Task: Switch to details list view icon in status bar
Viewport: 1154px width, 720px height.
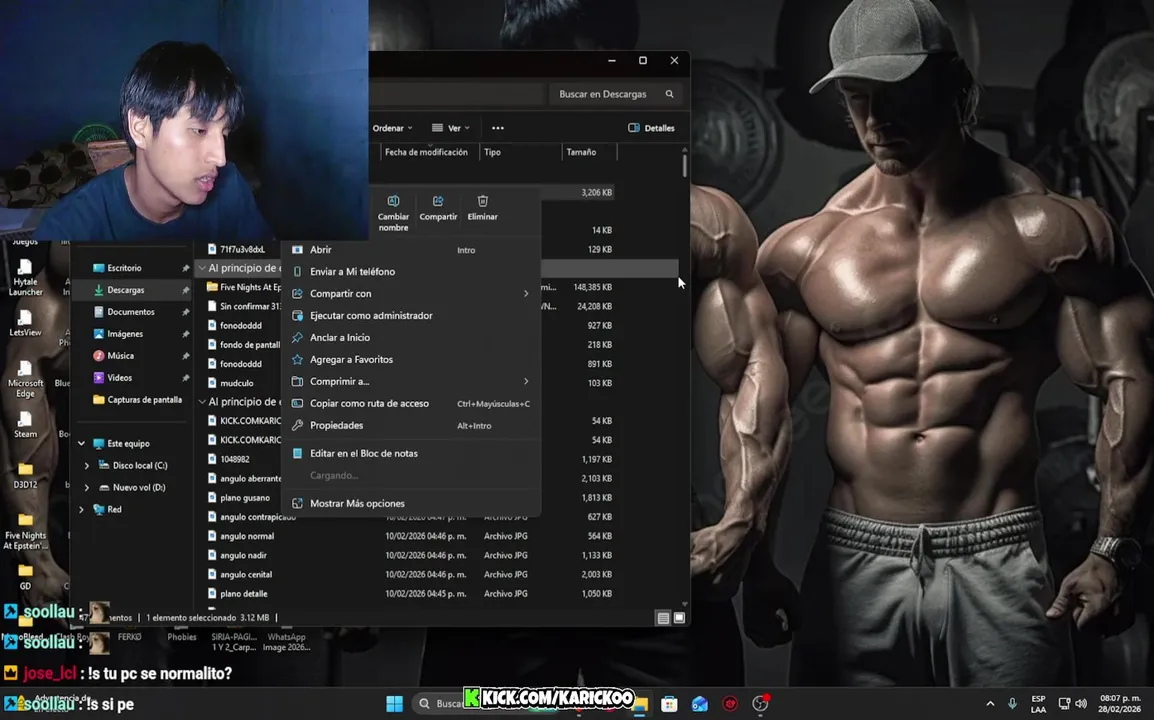Action: pos(663,618)
